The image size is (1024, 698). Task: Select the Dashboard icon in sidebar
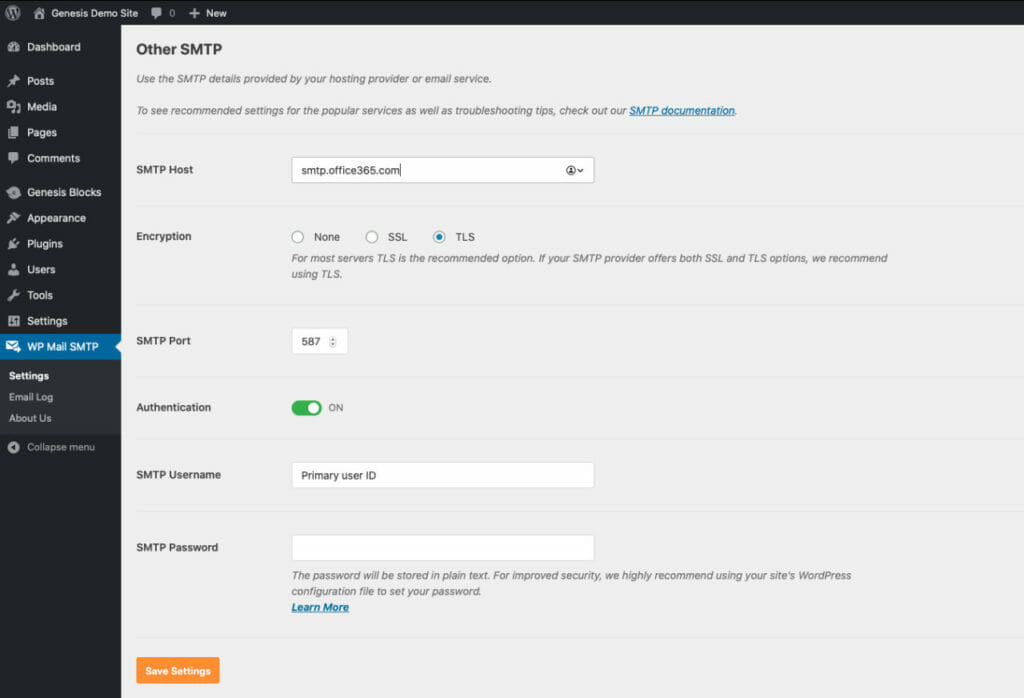pos(14,47)
